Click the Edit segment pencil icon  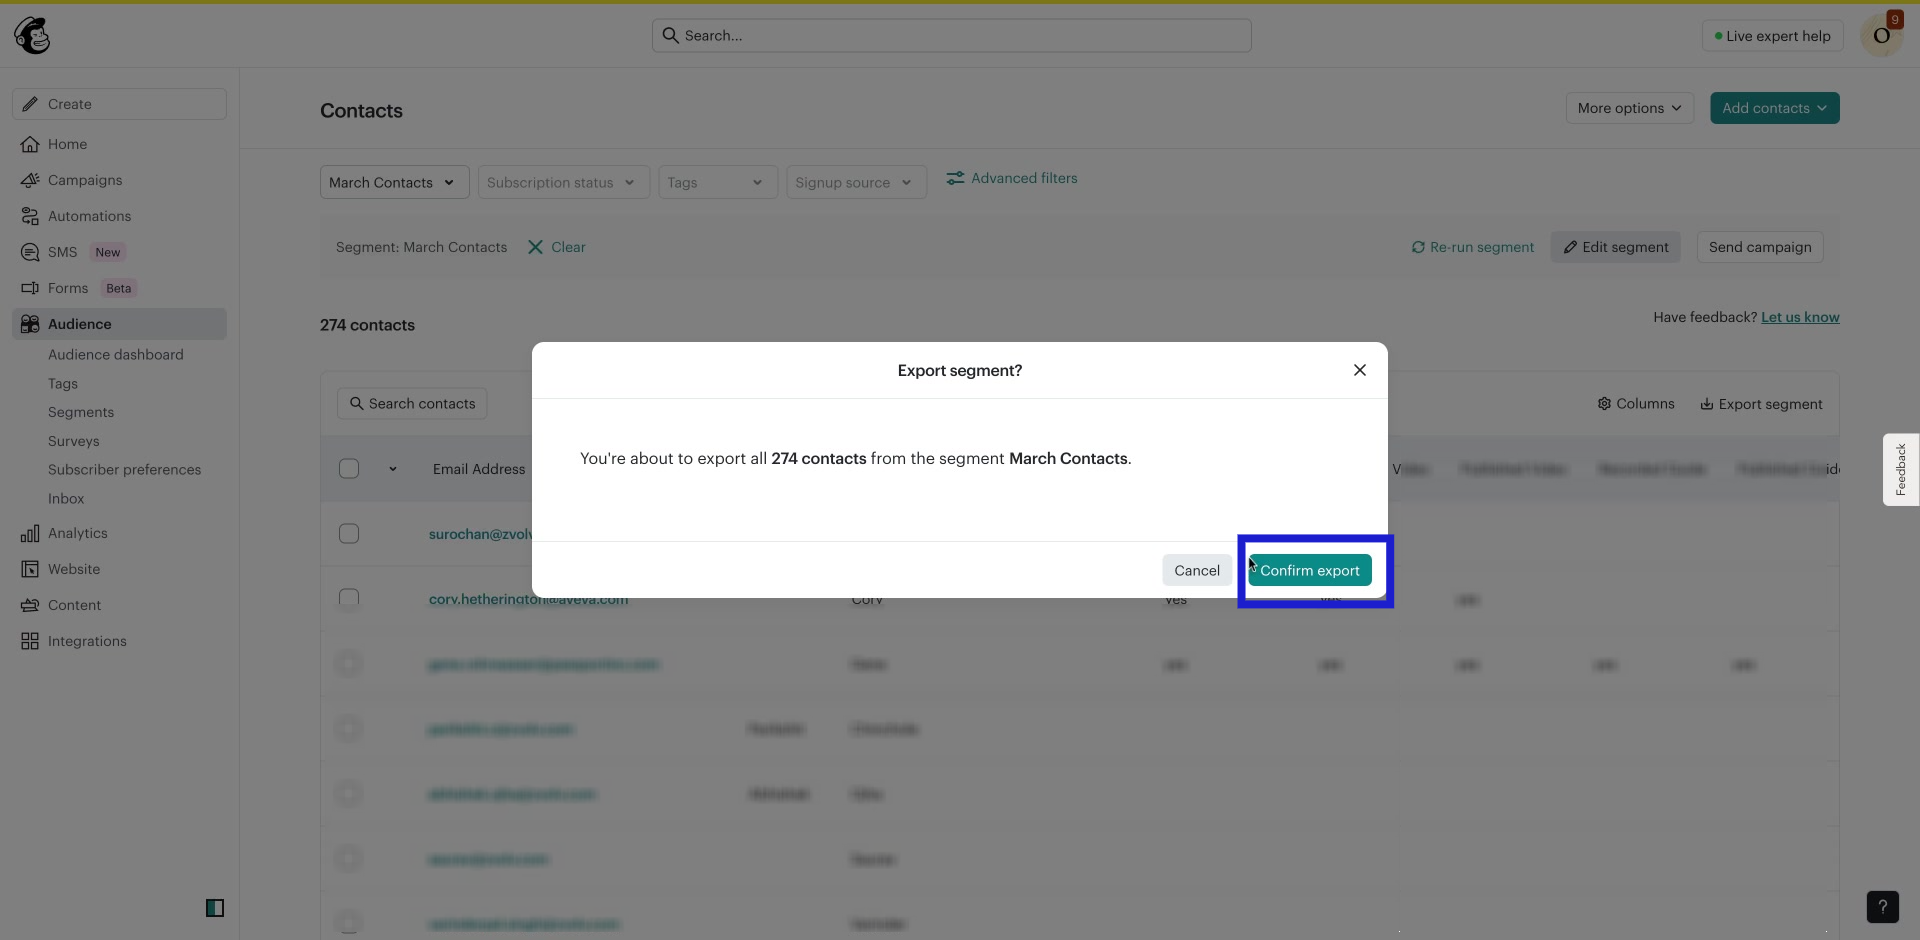1570,247
